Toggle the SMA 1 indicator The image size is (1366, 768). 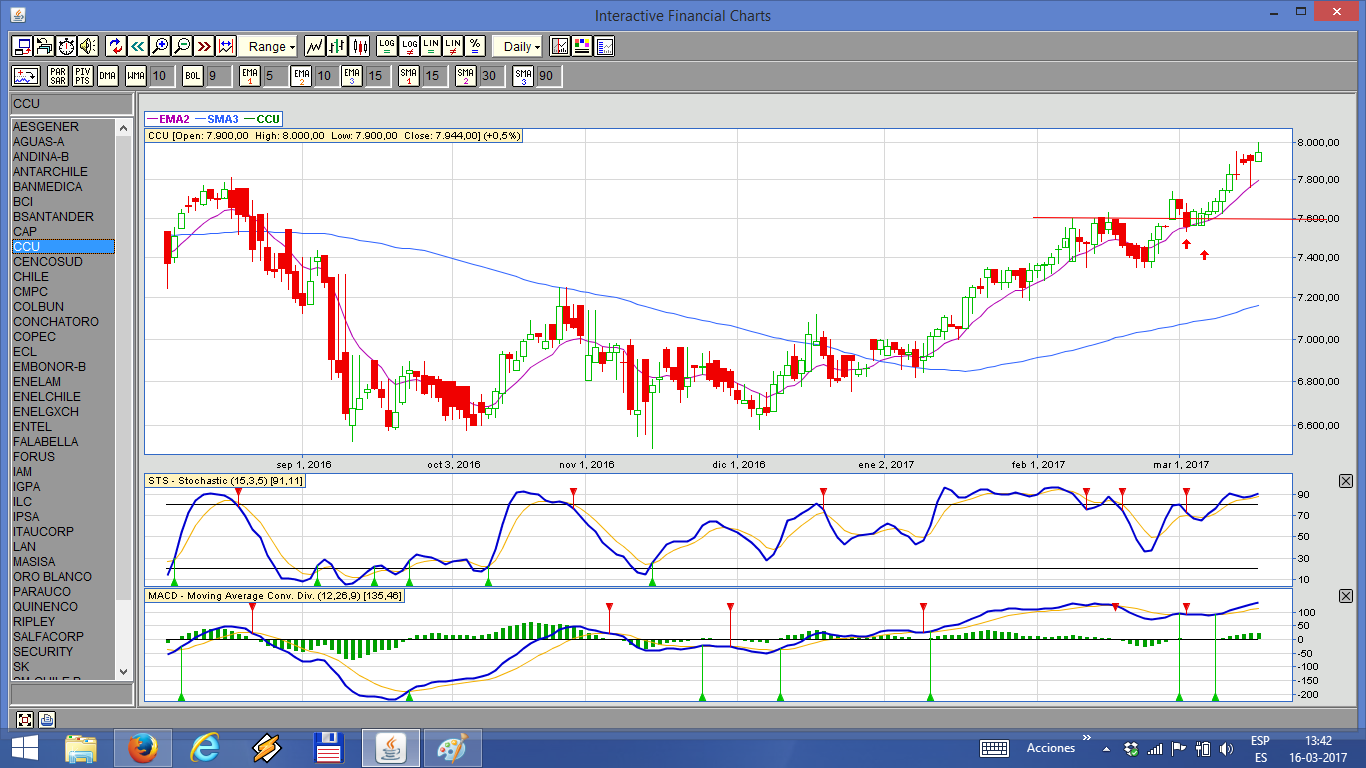pos(408,76)
